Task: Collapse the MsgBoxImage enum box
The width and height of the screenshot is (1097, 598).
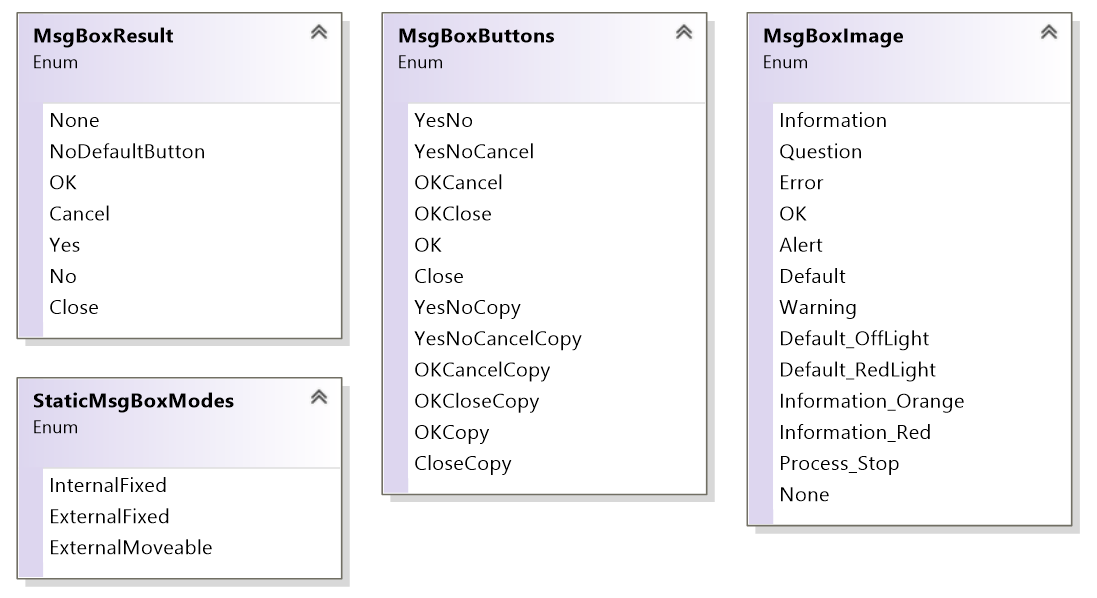Action: point(1049,32)
